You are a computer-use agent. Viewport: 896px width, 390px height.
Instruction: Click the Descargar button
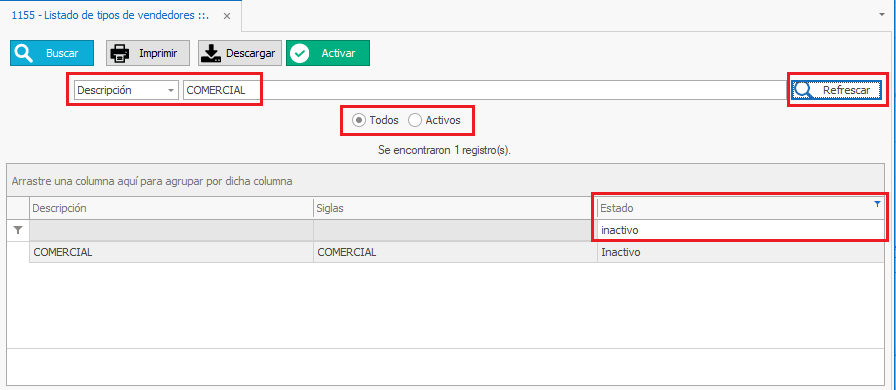coord(240,53)
